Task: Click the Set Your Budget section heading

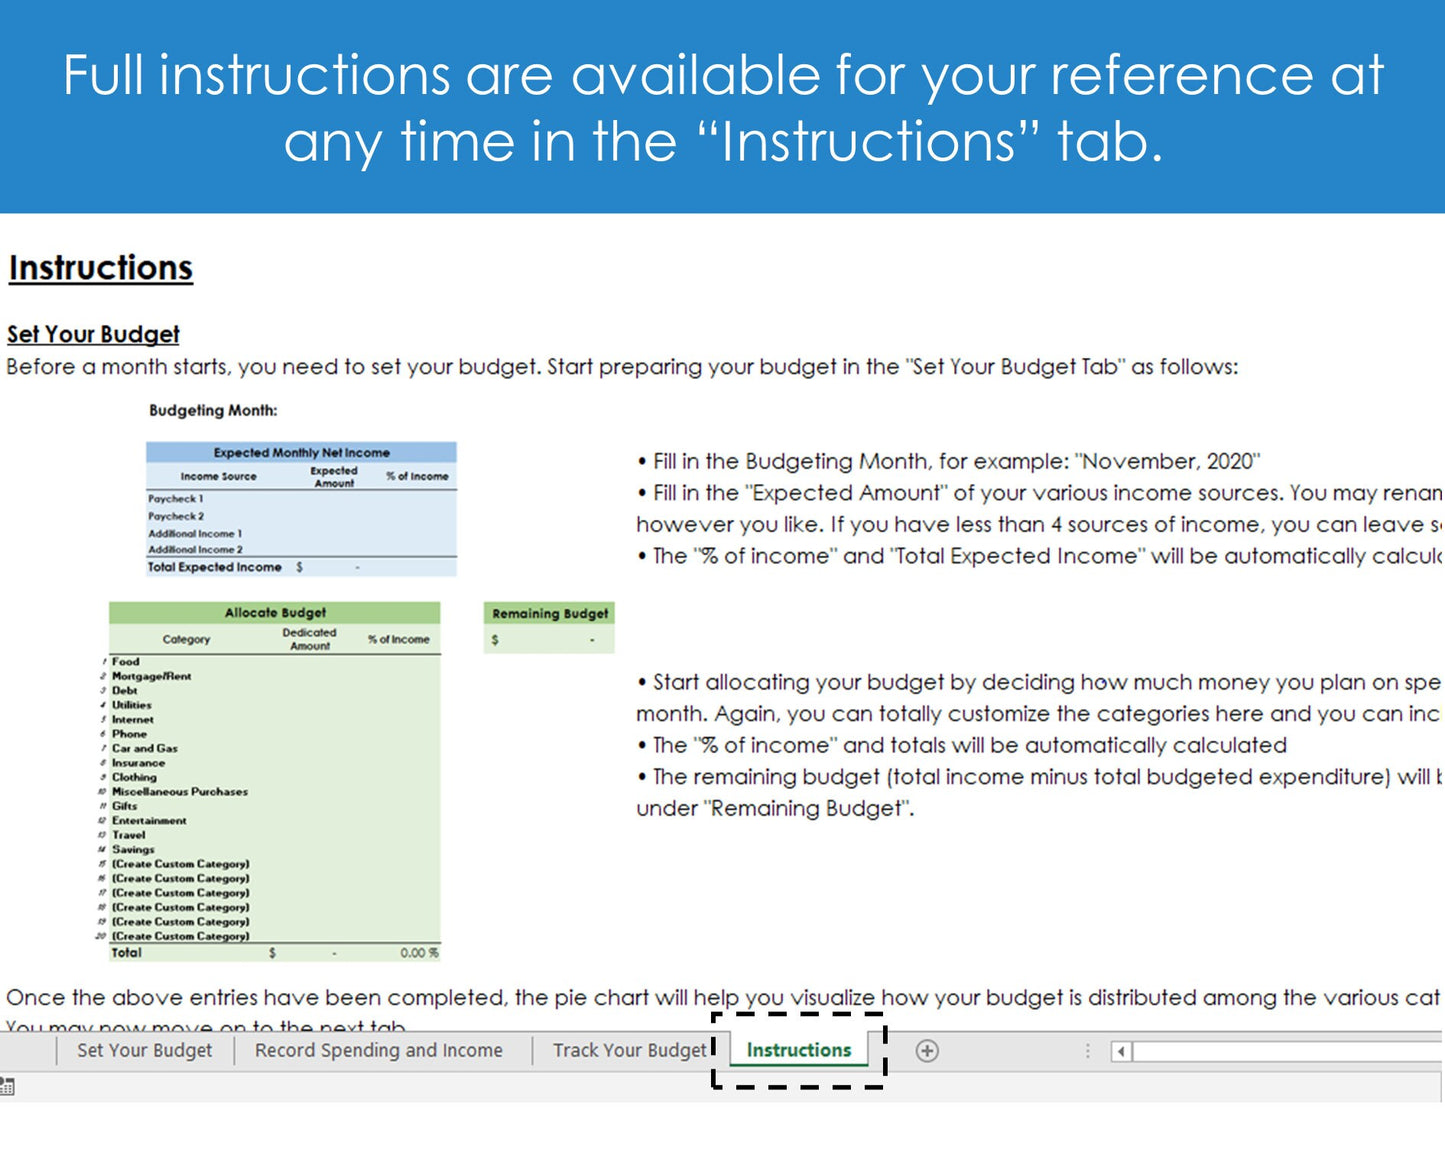Action: 93,334
